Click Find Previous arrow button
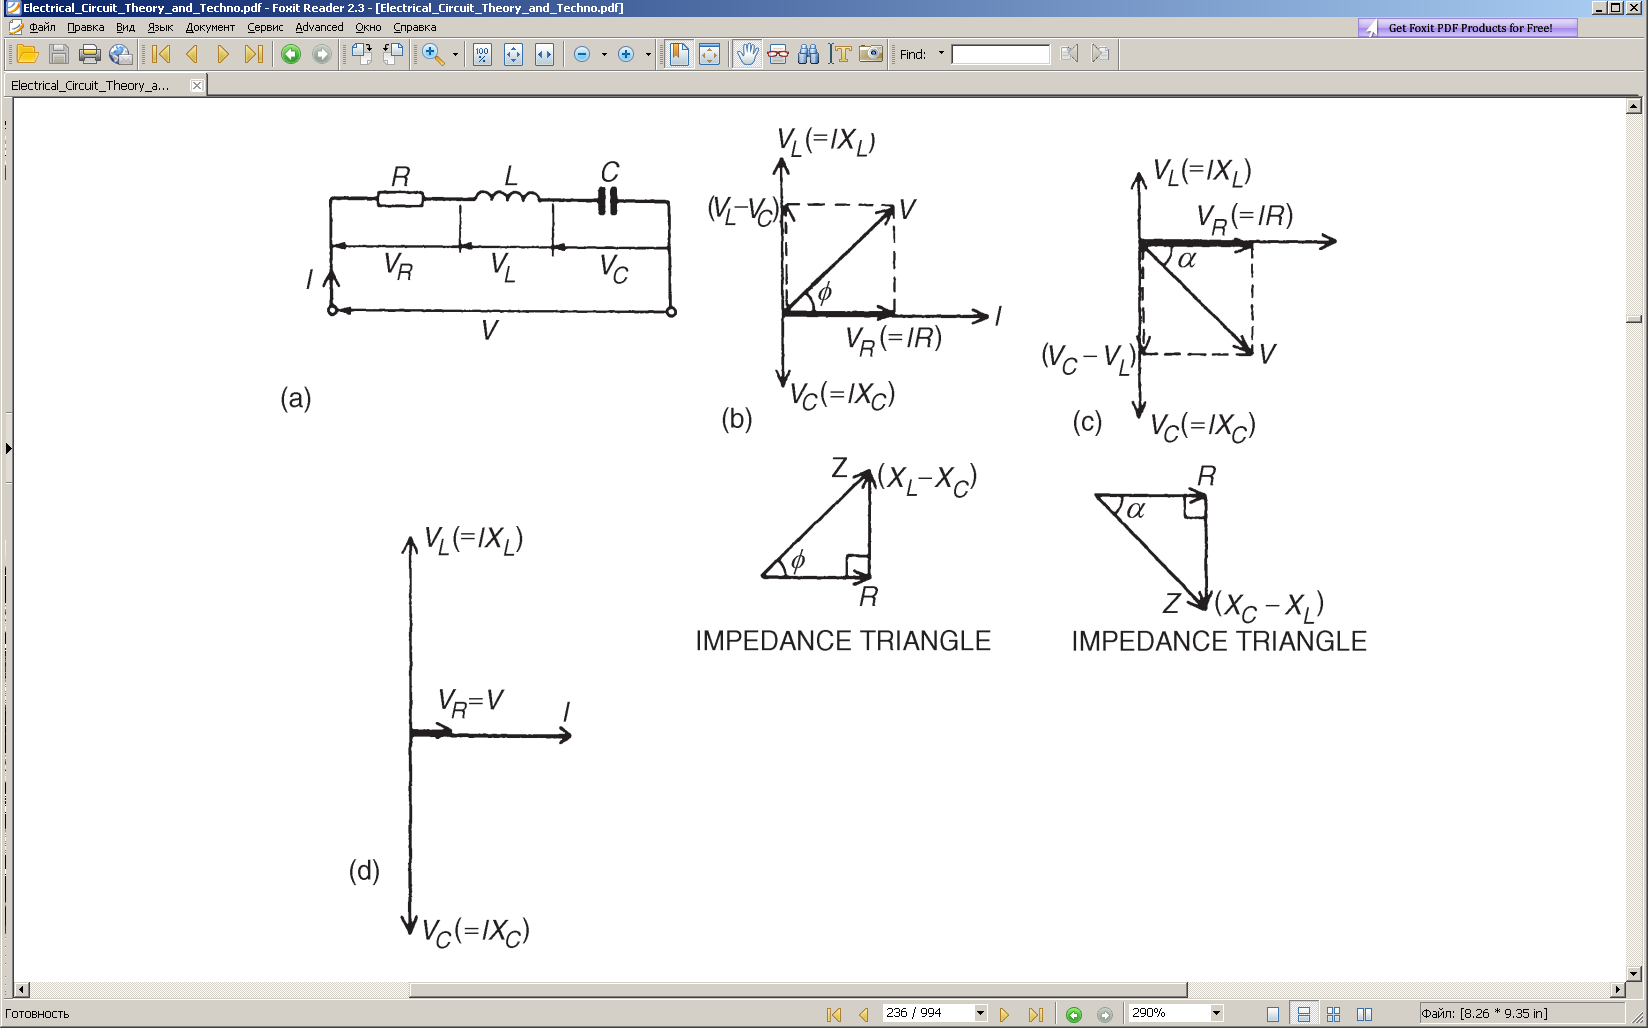This screenshot has height=1028, width=1648. (x=1070, y=54)
